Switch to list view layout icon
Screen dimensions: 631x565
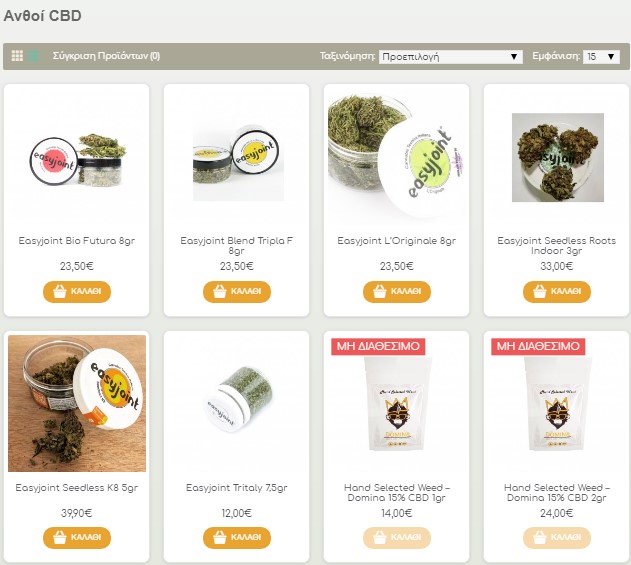(x=33, y=56)
